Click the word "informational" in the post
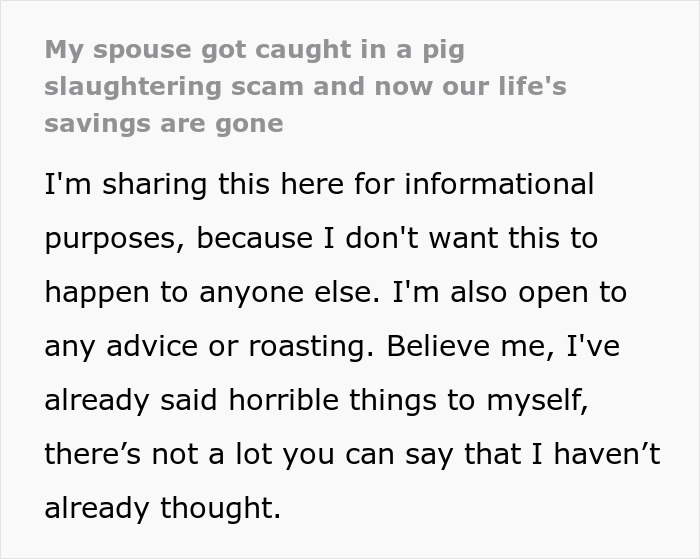This screenshot has width=700, height=559. point(502,185)
